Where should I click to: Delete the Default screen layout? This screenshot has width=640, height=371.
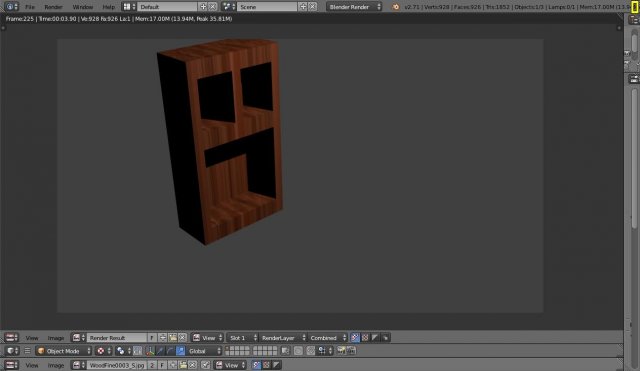(x=213, y=7)
